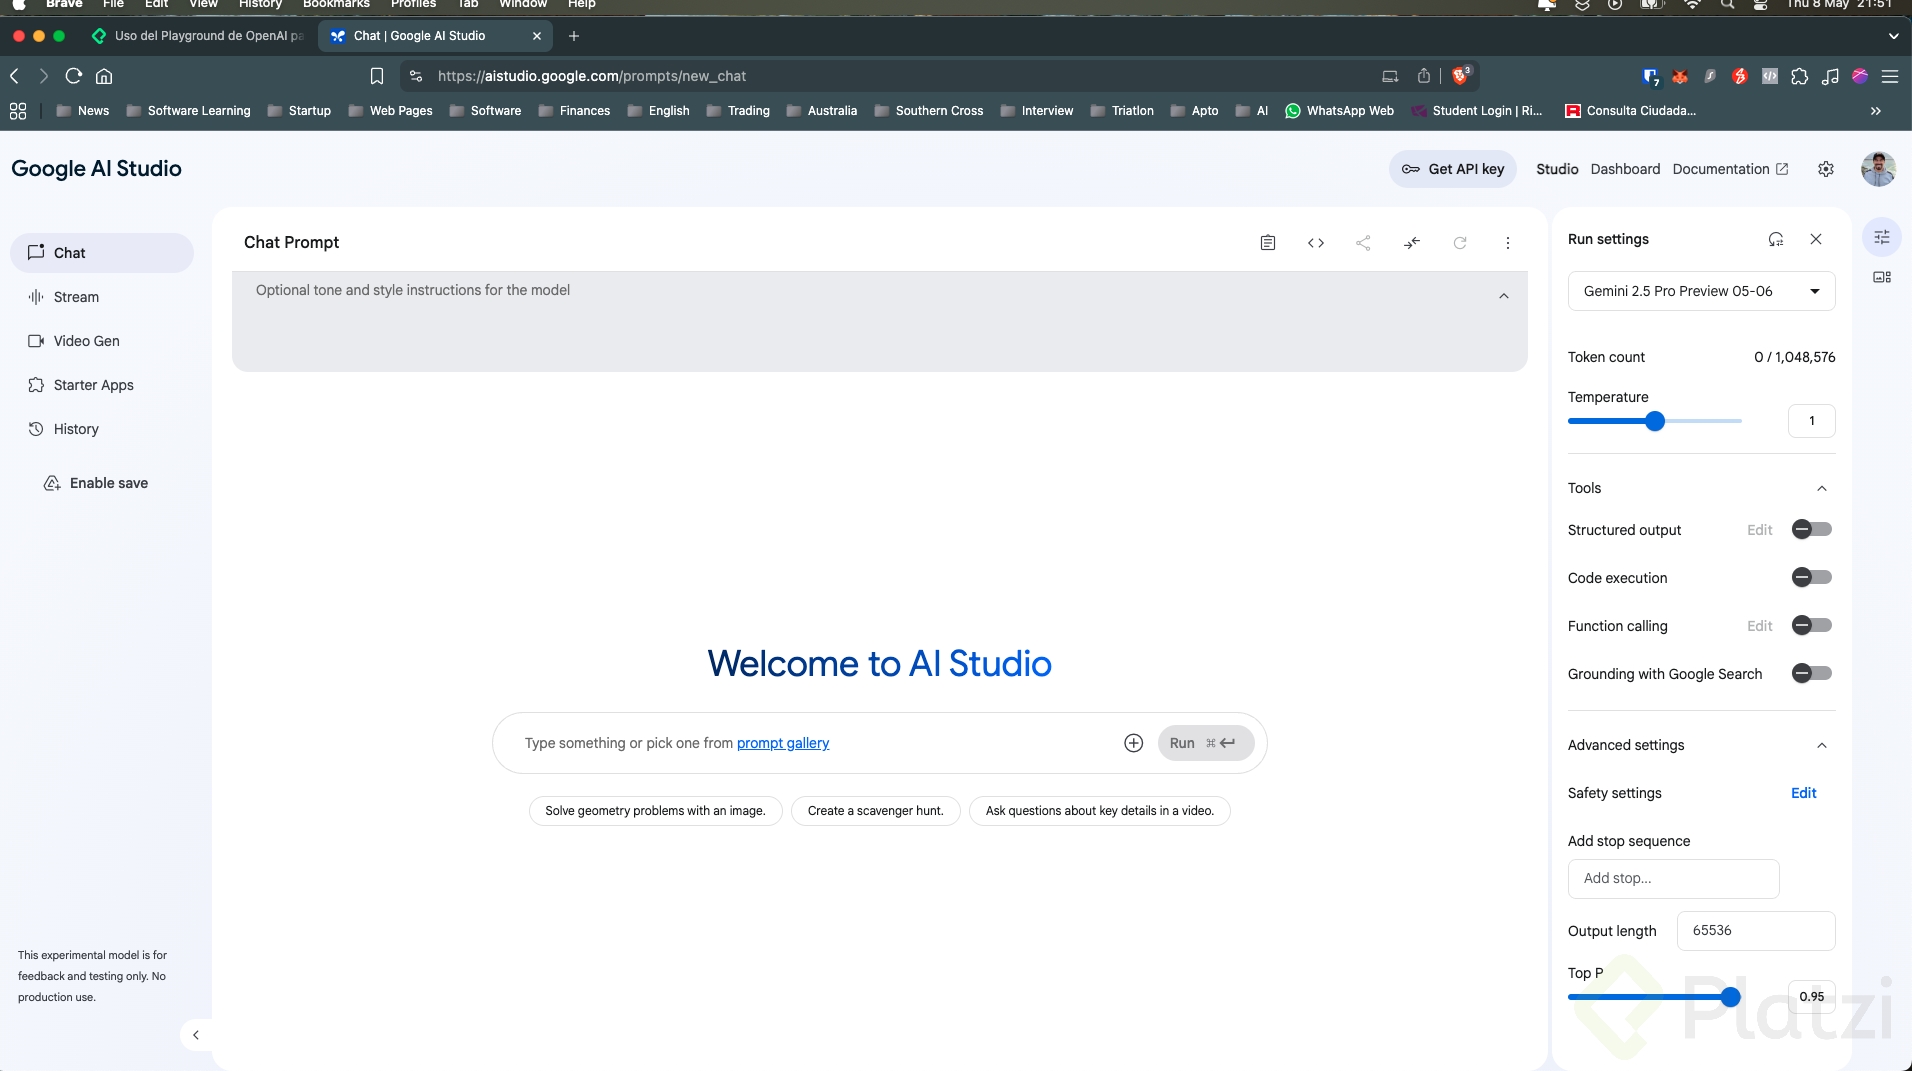The width and height of the screenshot is (1912, 1071).
Task: Select the scavenger hunt suggestion chip
Action: click(875, 811)
